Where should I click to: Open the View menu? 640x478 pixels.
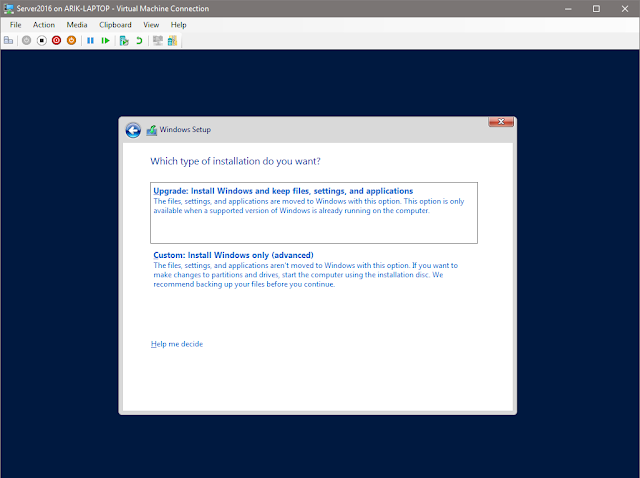[x=151, y=25]
